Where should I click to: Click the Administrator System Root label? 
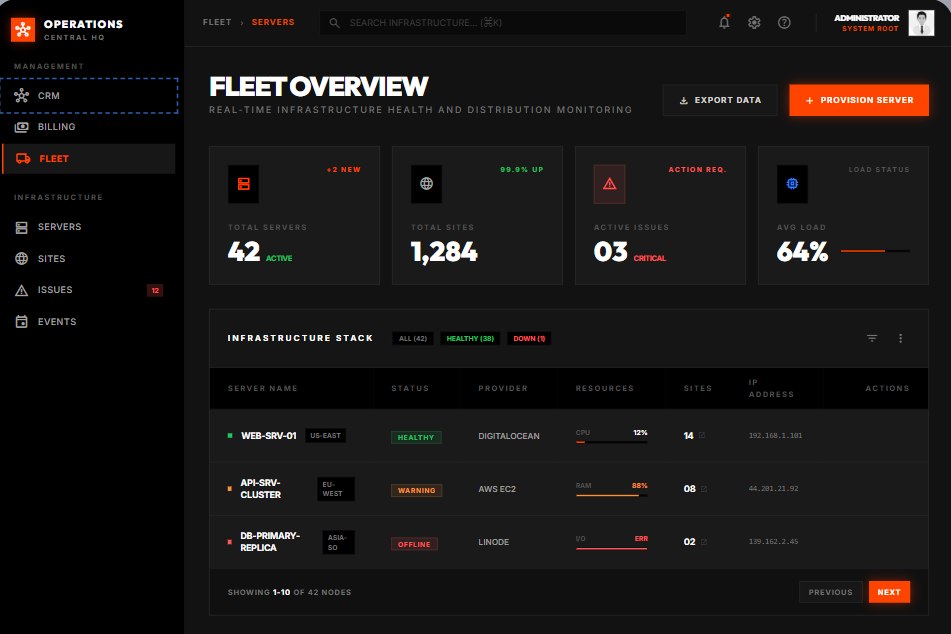pos(867,23)
